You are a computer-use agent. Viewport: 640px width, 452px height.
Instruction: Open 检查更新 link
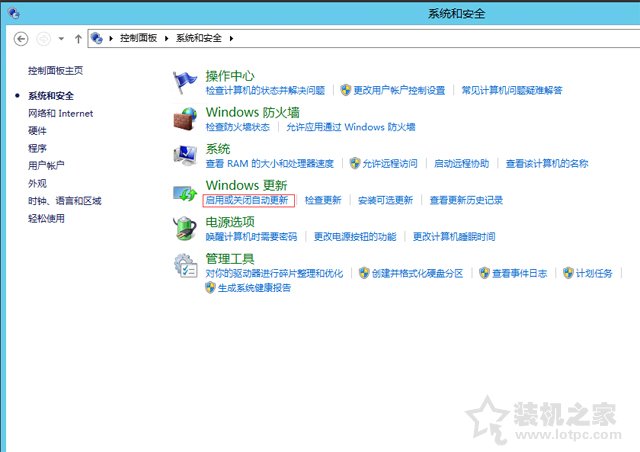coord(323,200)
